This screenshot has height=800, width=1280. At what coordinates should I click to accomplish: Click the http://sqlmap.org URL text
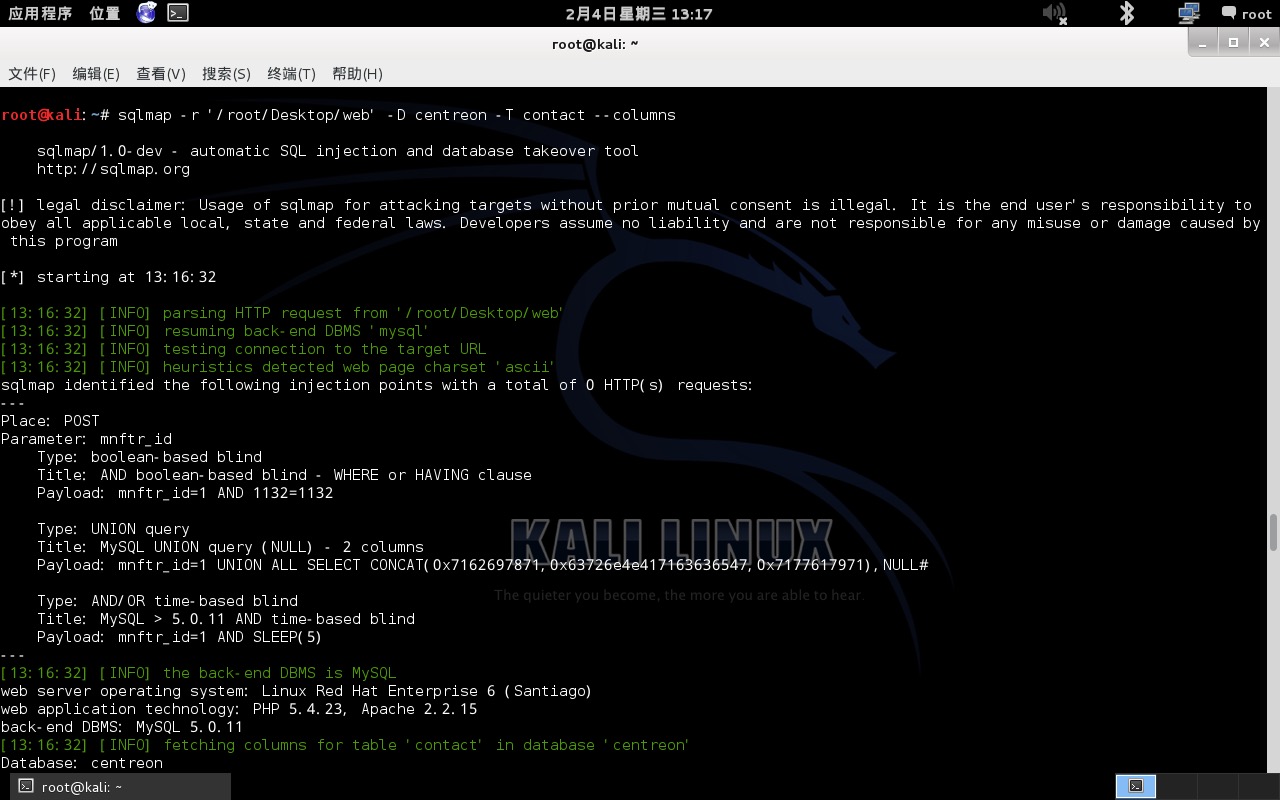[x=113, y=169]
